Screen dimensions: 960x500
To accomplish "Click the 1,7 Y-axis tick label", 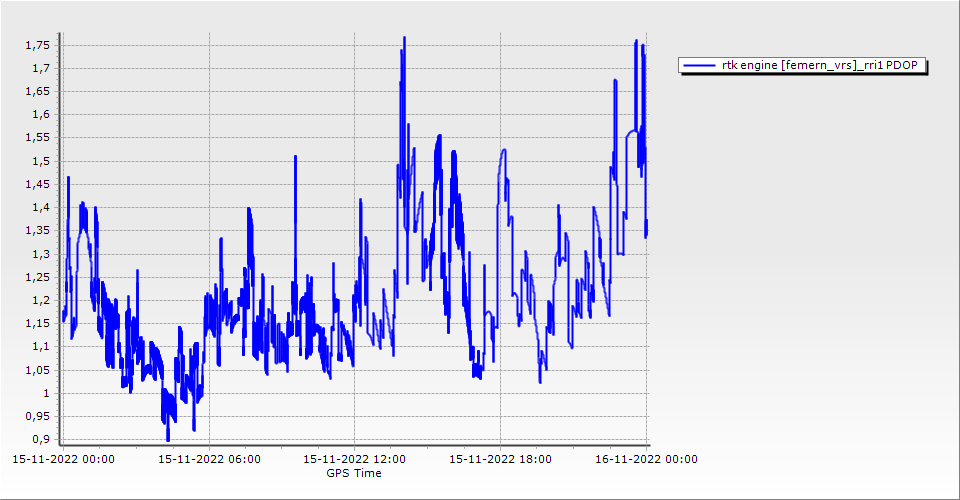I will click(x=42, y=68).
